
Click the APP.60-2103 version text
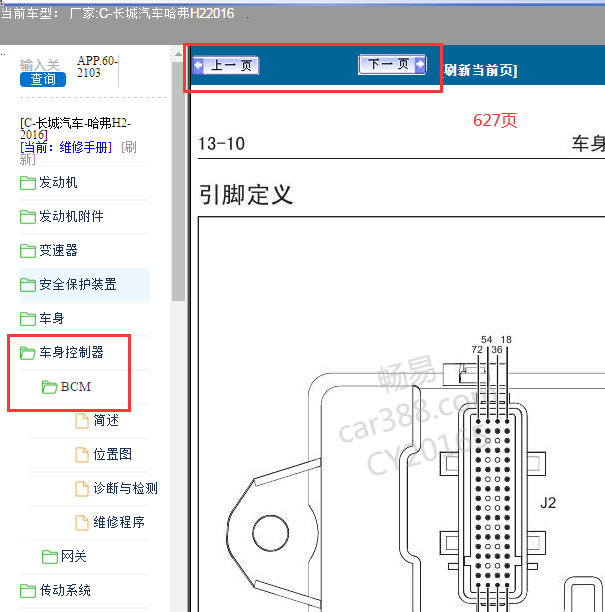[97, 67]
